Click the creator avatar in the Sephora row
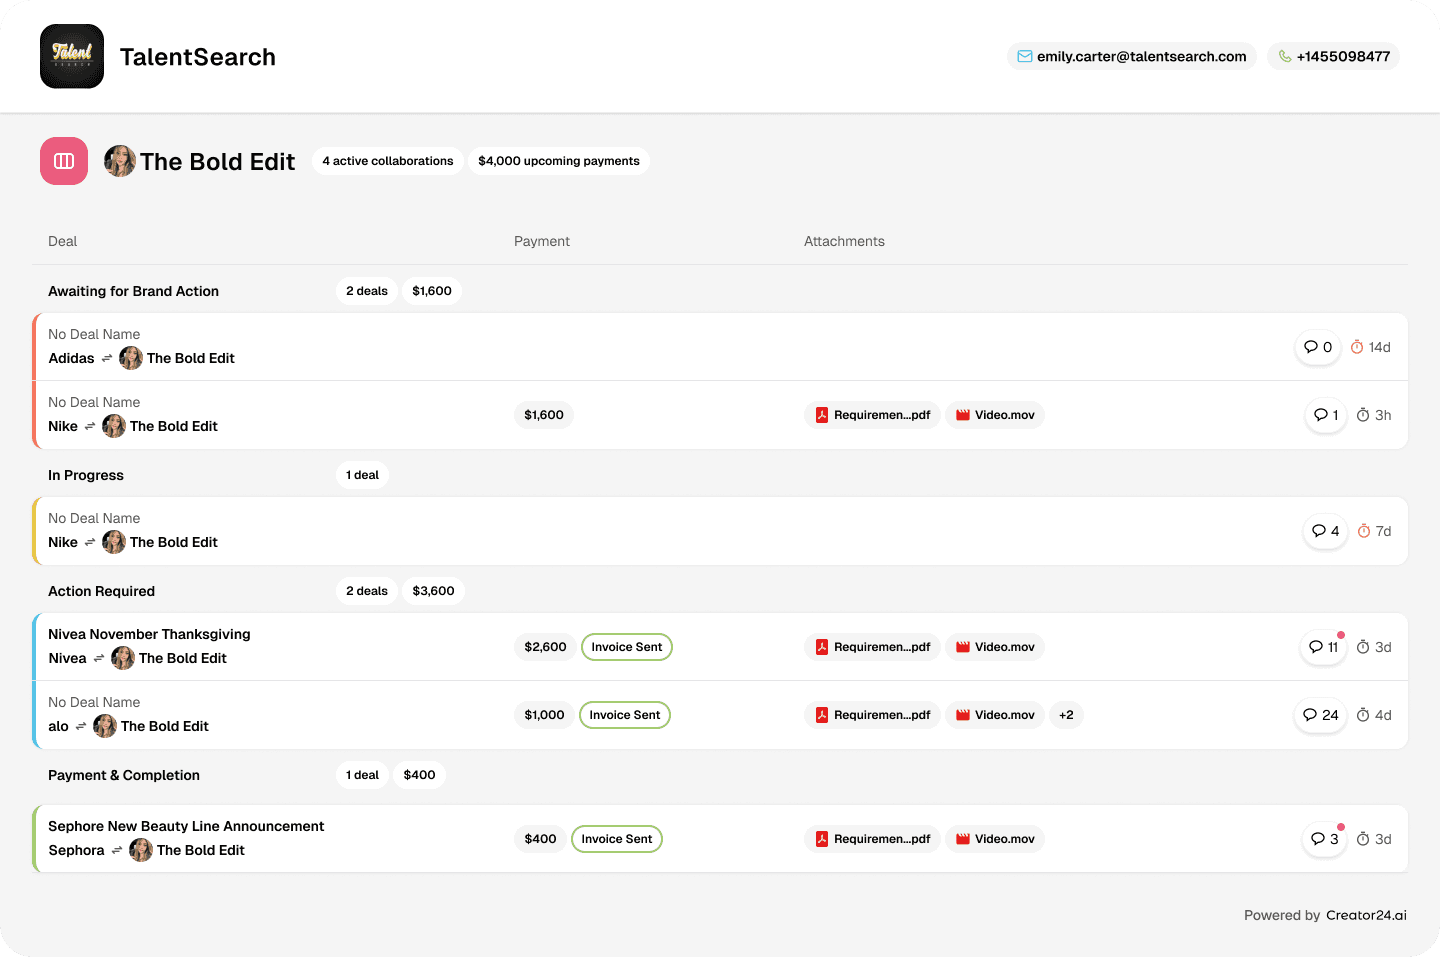 (x=141, y=850)
